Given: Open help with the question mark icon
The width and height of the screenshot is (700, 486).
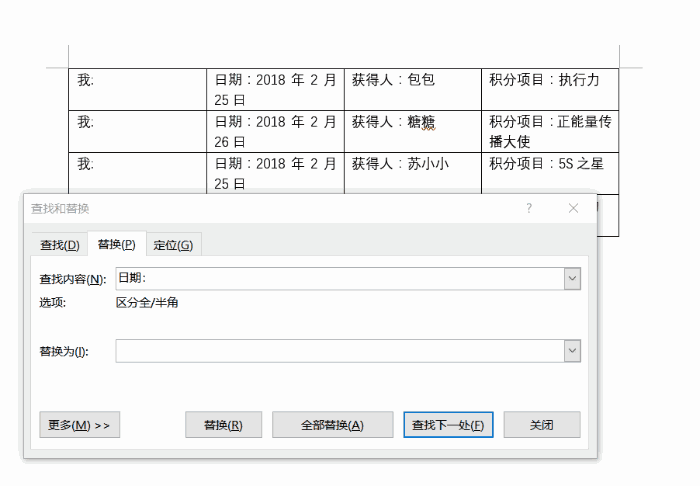Looking at the screenshot, I should point(529,208).
